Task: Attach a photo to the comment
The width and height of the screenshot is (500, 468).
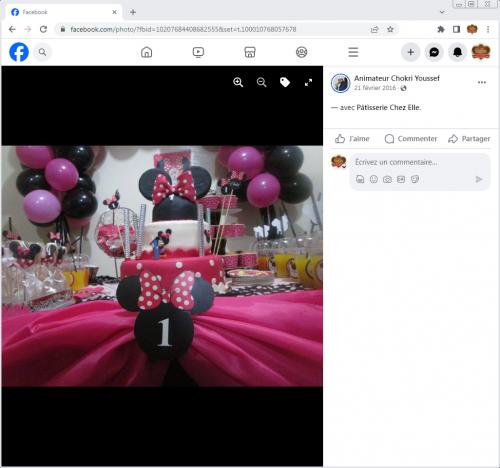Action: [387, 179]
